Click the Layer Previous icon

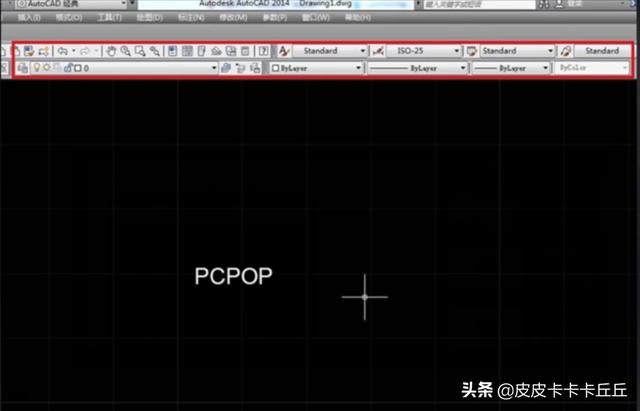click(x=240, y=68)
